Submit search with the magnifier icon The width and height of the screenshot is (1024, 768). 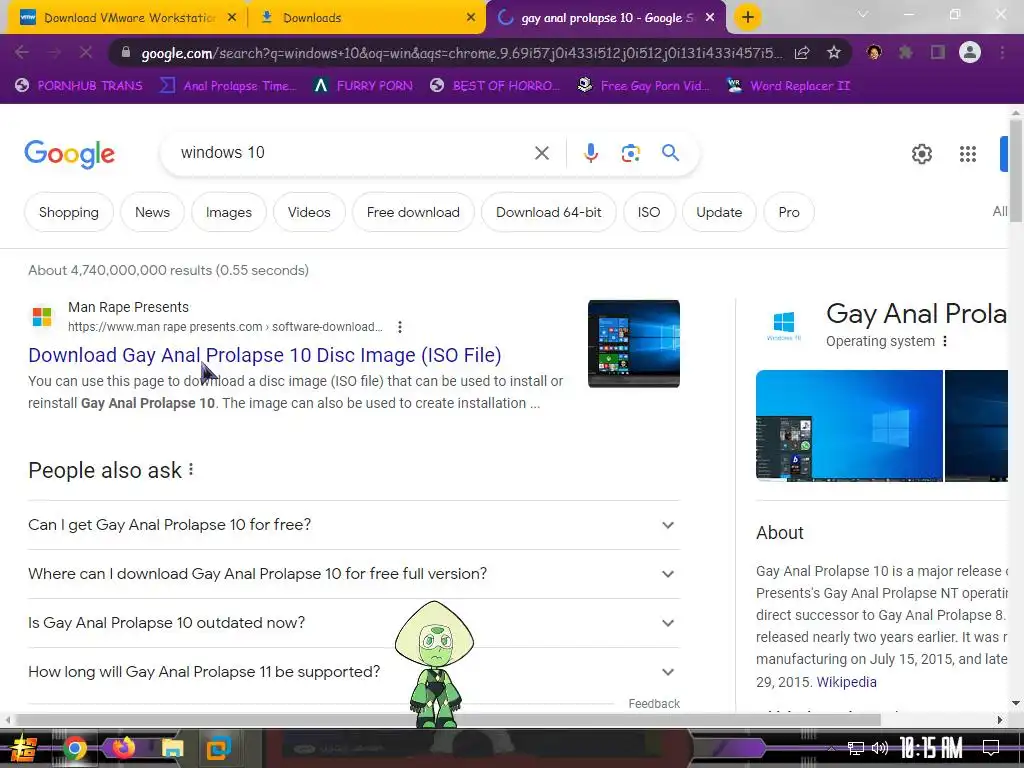click(x=670, y=153)
